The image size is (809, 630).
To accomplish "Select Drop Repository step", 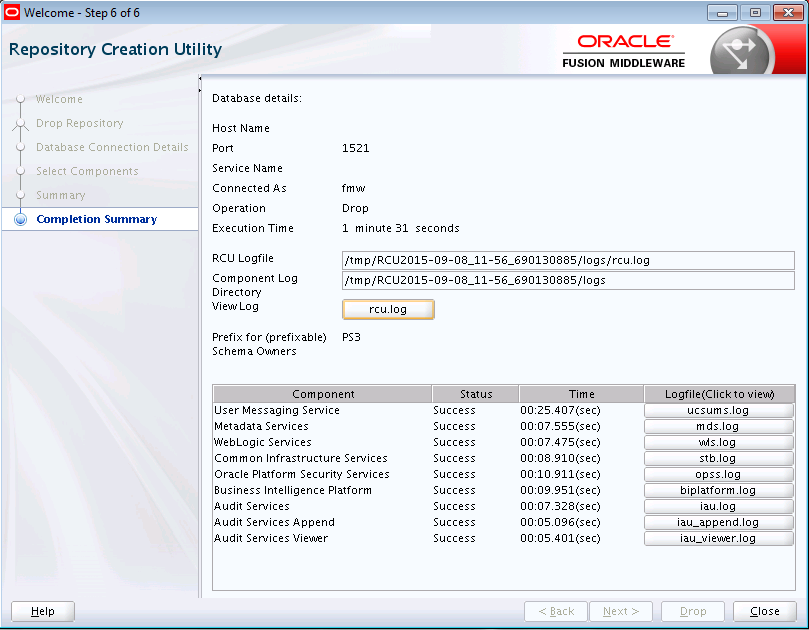I will point(79,123).
